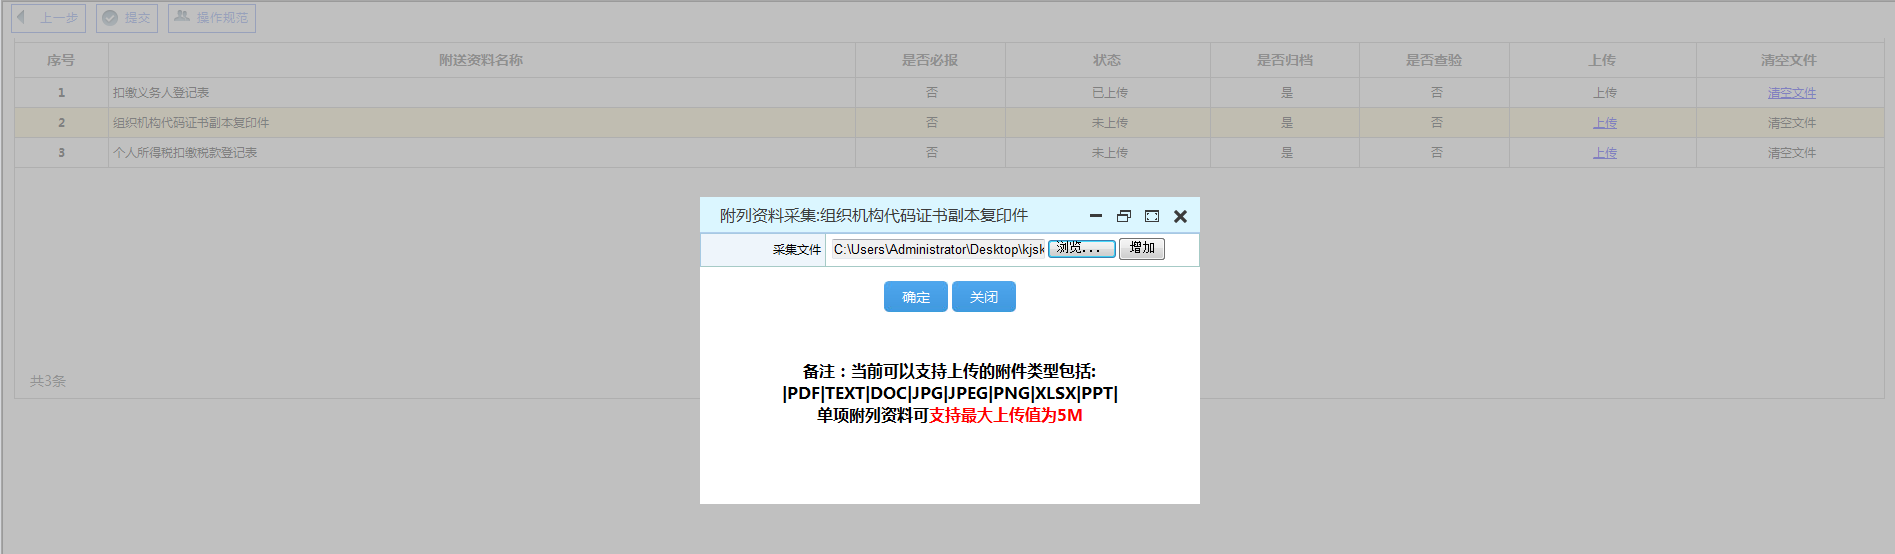Click the 附送资料名称 column header
1895x554 pixels.
tap(481, 60)
